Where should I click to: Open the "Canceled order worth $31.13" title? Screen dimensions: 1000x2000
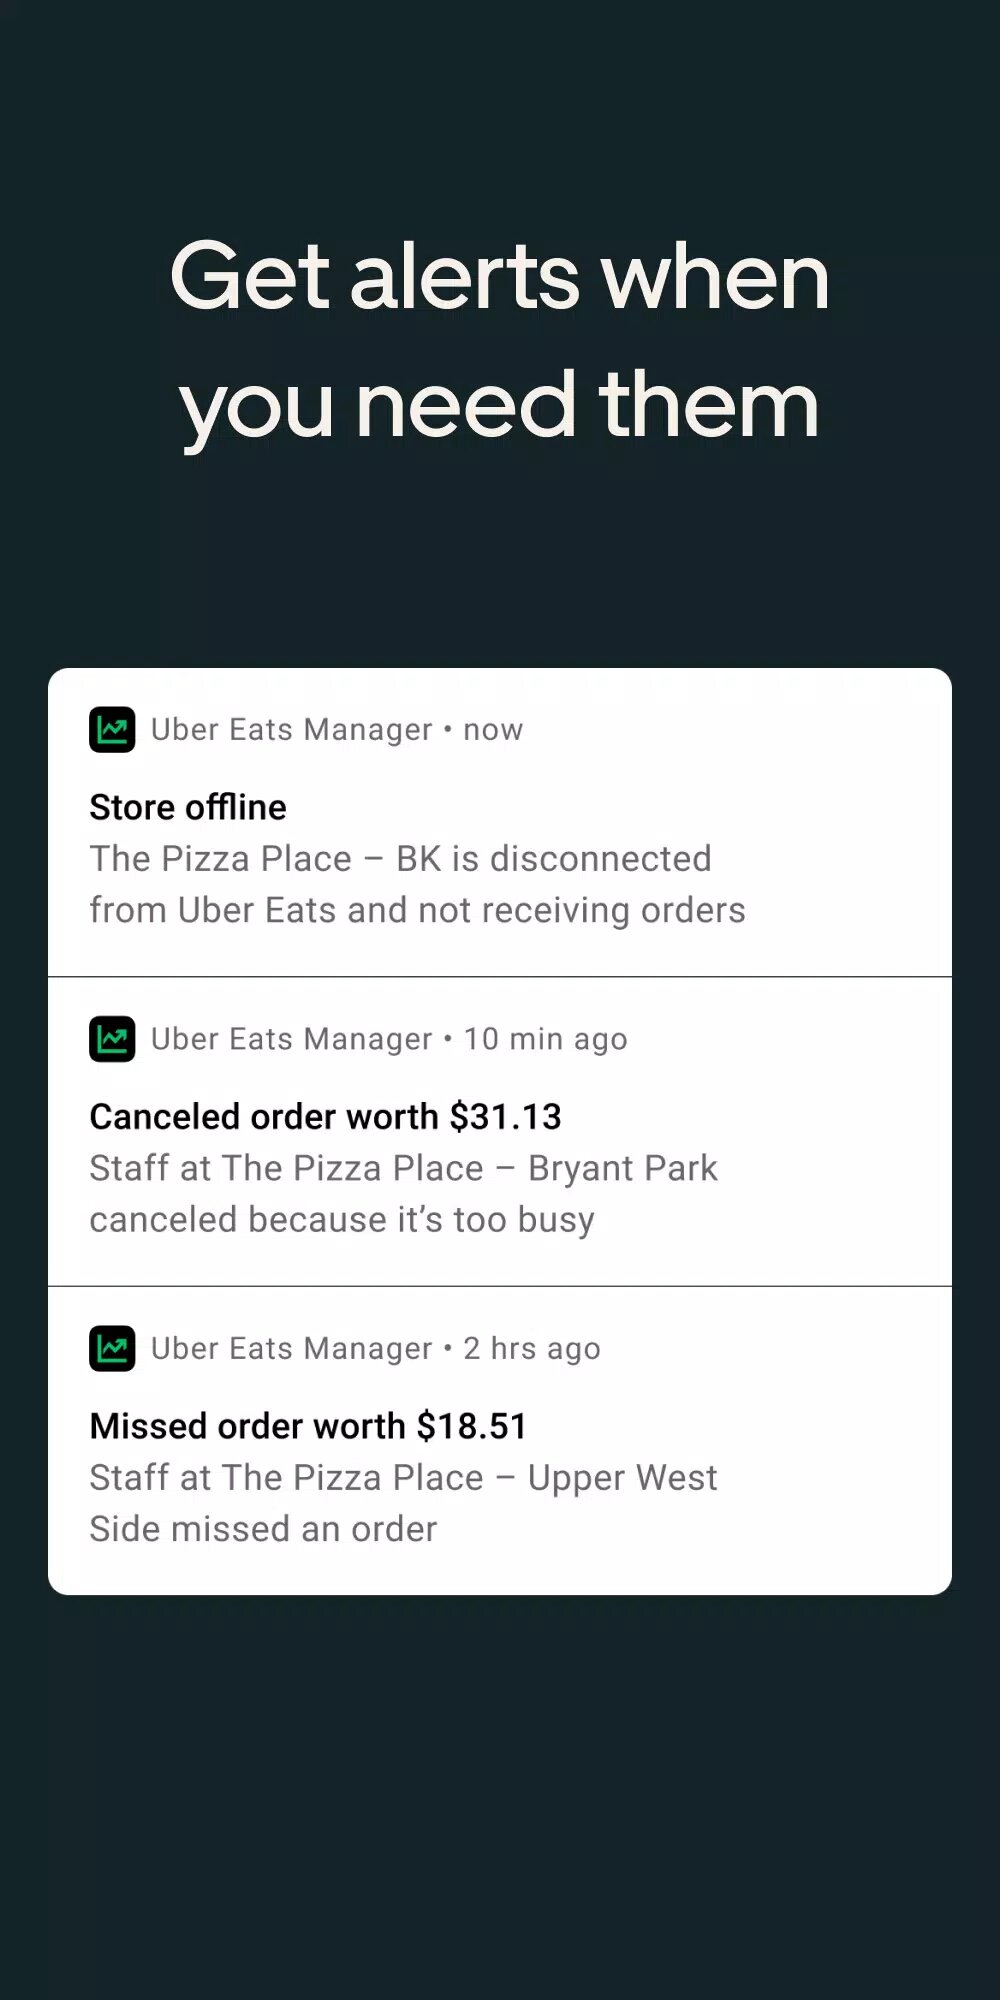[x=325, y=1116]
